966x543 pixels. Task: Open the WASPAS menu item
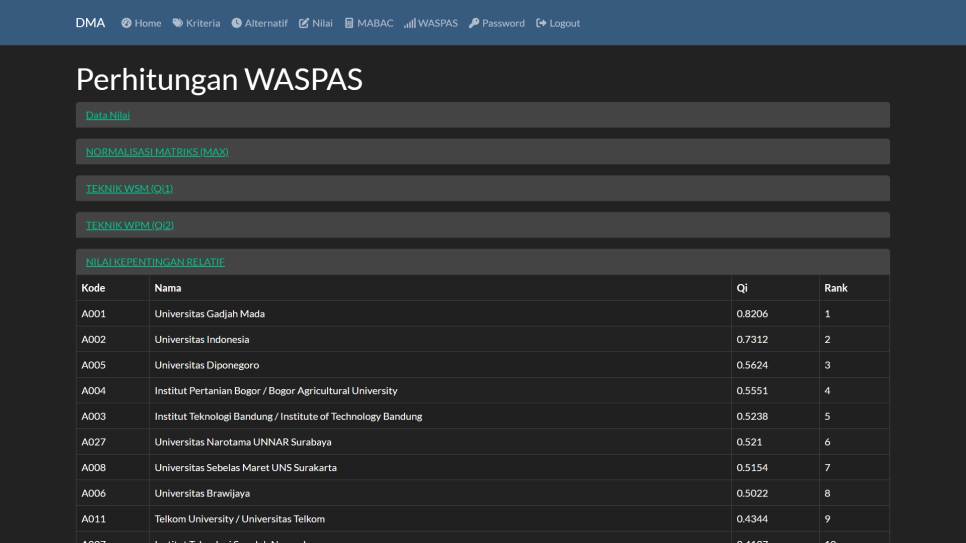point(431,23)
